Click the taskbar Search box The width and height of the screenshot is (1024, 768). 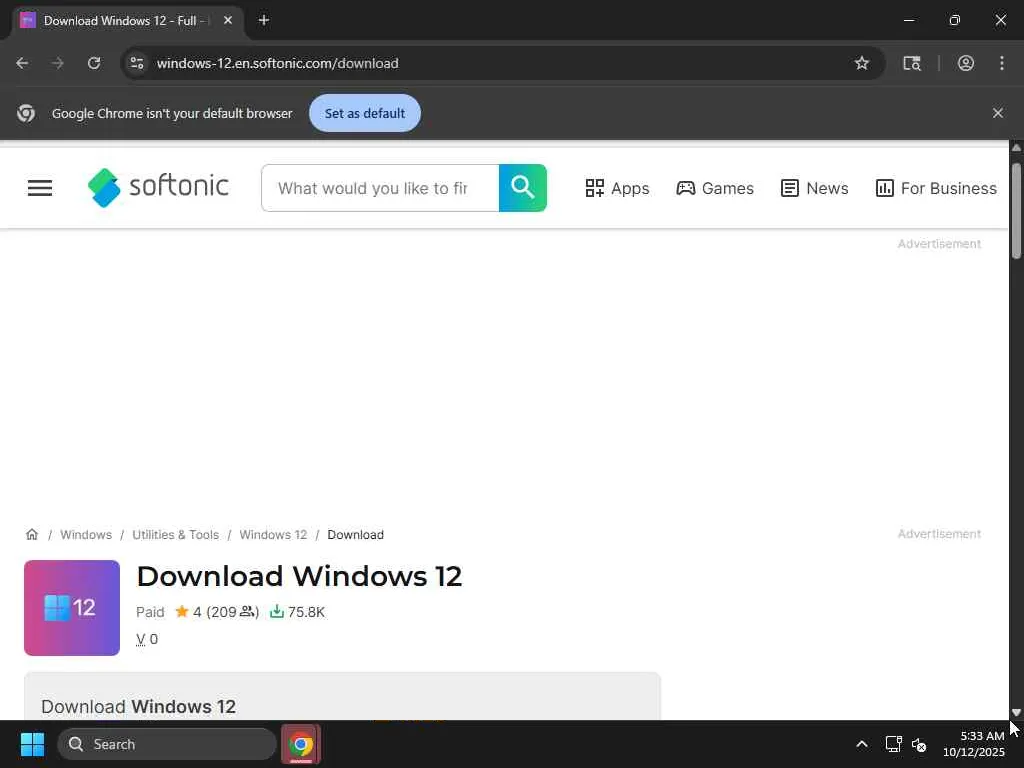[x=167, y=744]
